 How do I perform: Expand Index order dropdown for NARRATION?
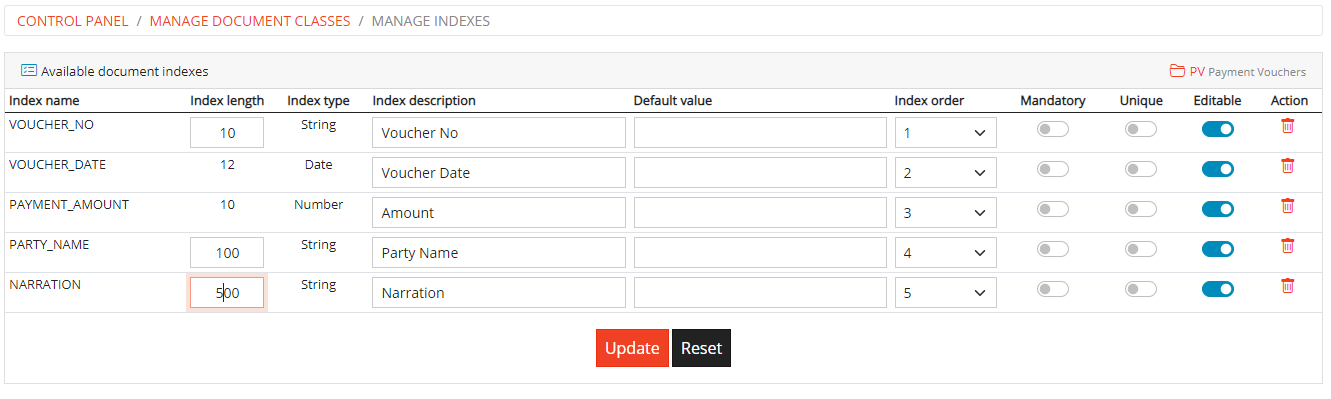click(x=945, y=293)
